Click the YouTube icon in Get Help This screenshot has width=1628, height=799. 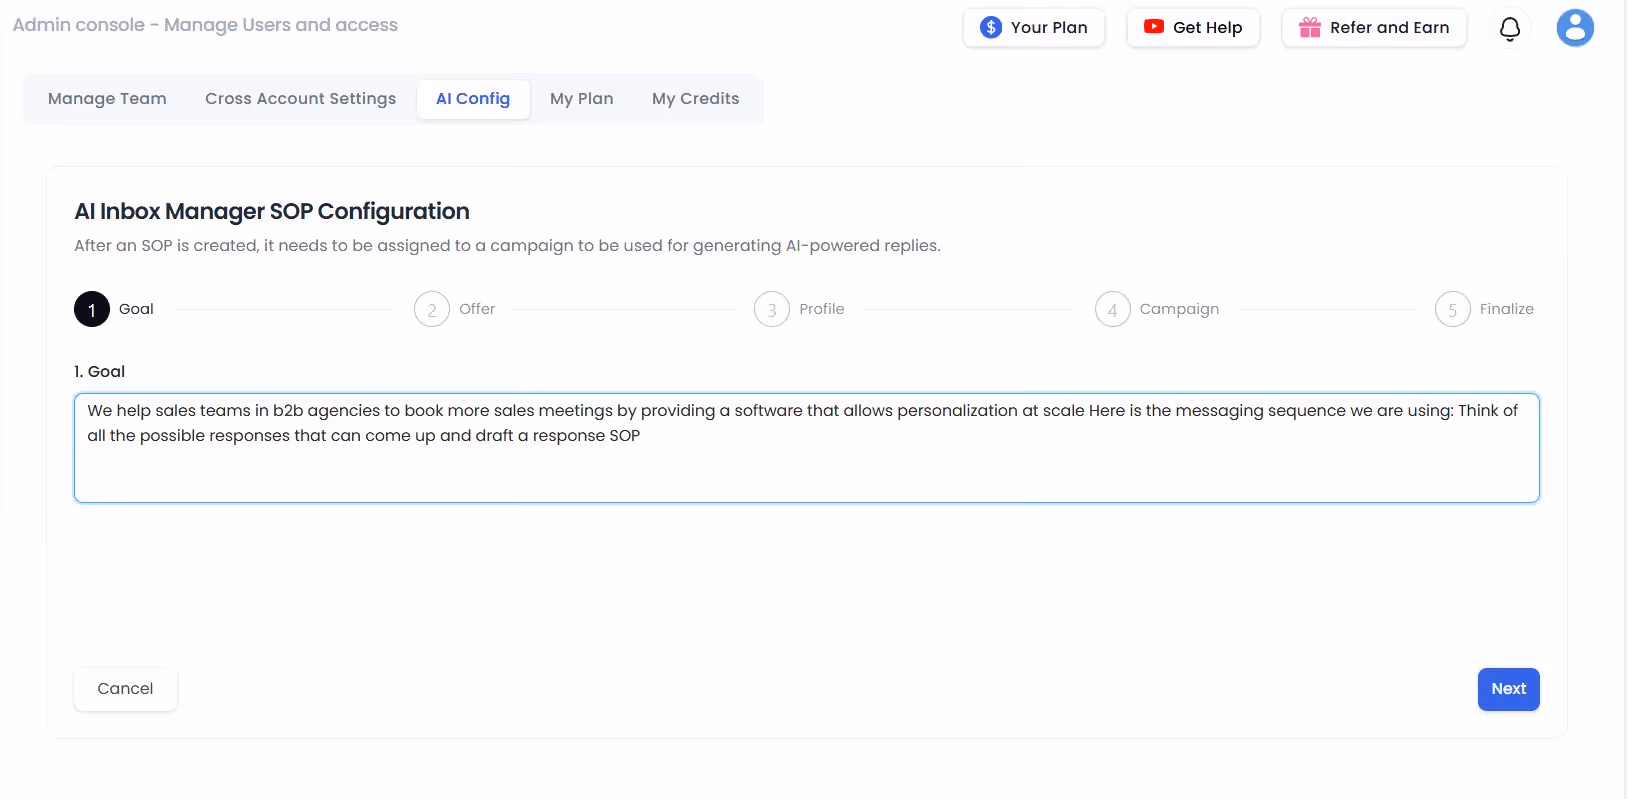click(1154, 27)
